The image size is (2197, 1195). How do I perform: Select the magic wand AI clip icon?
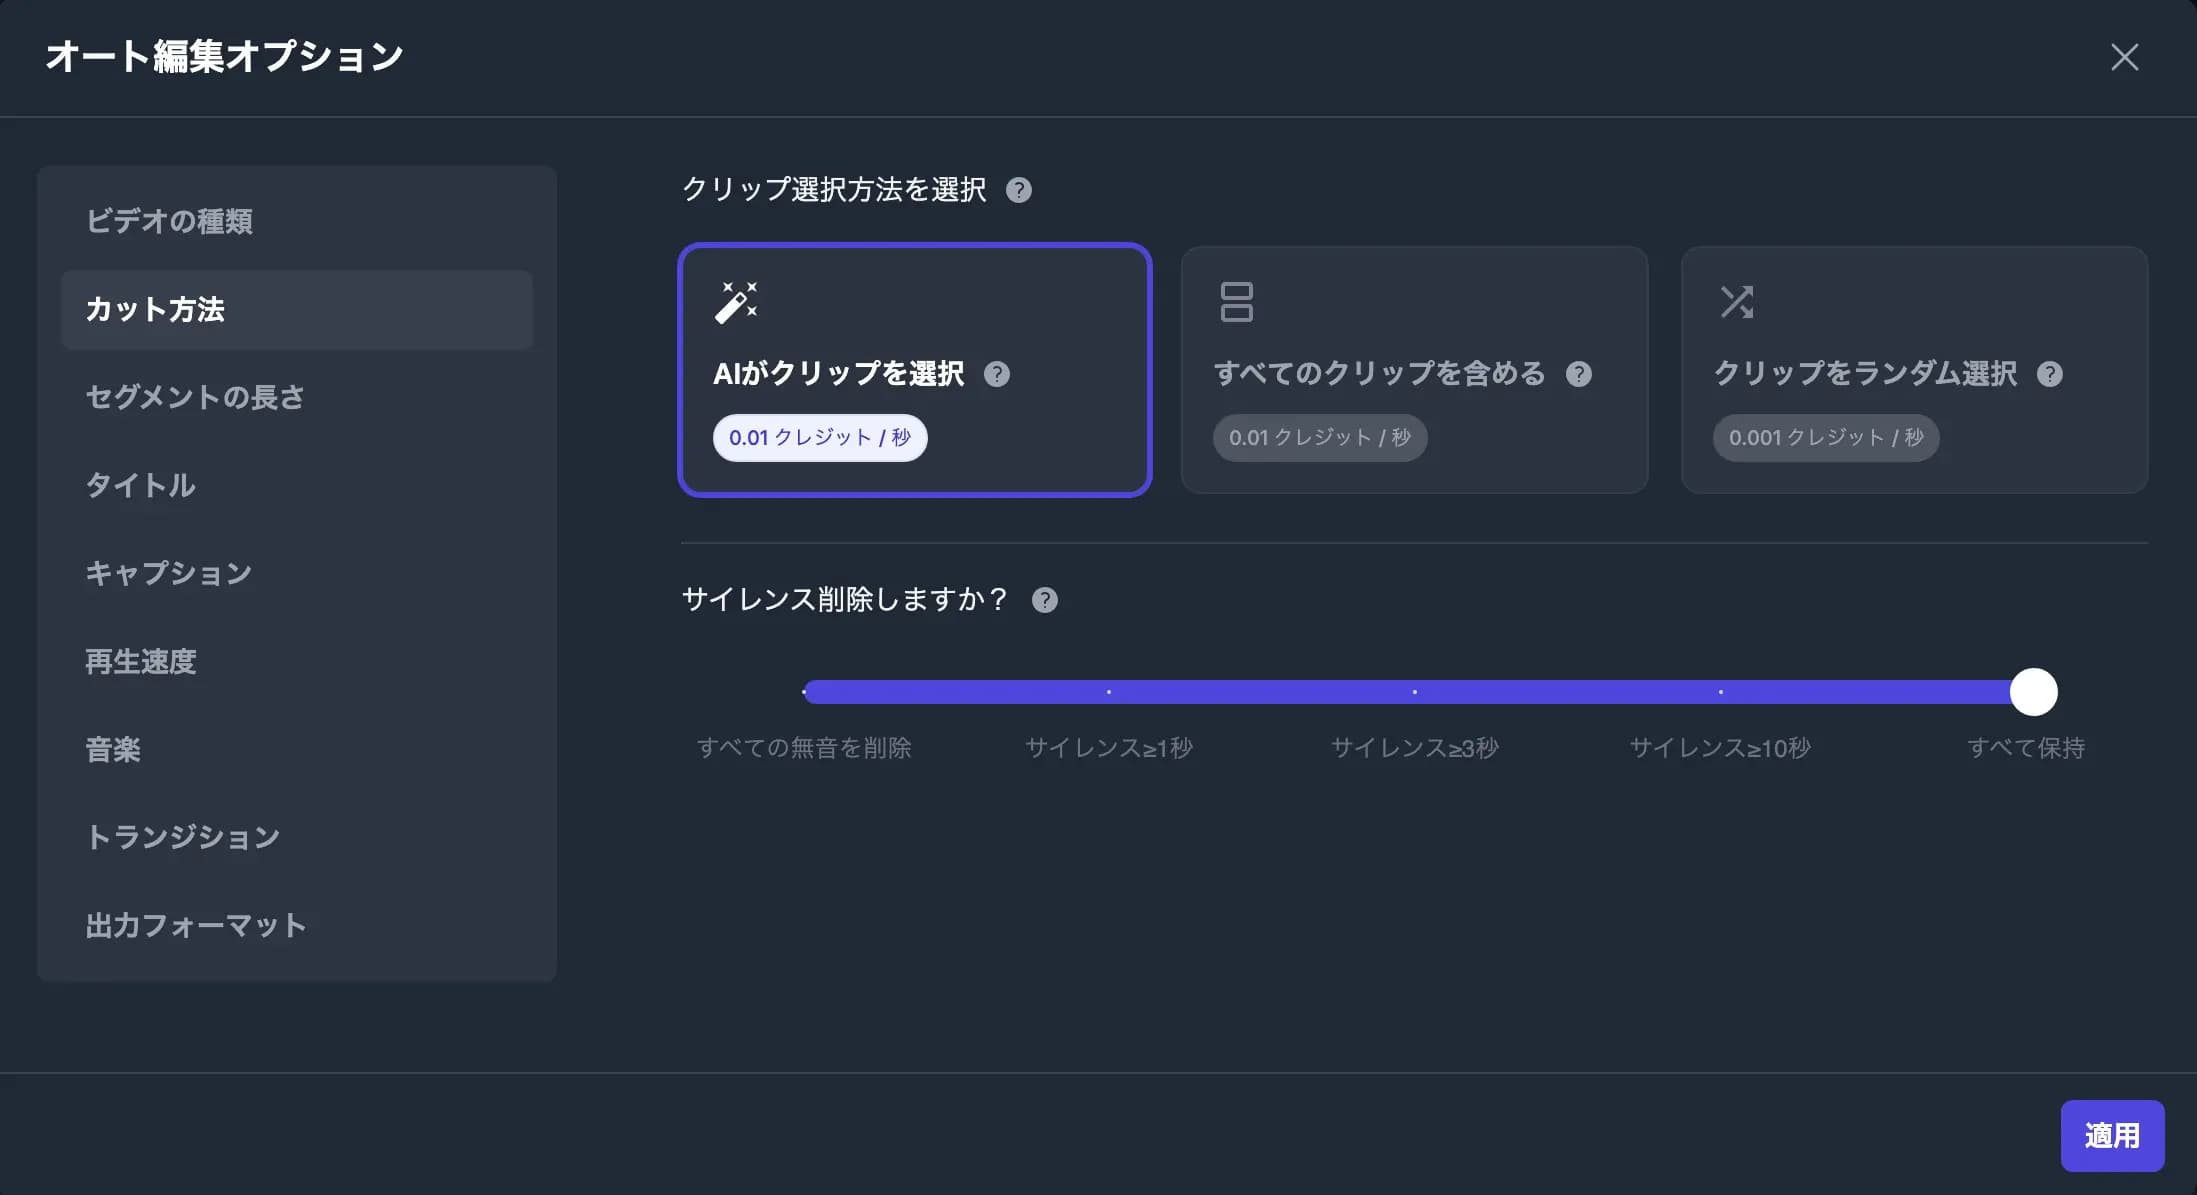(x=737, y=301)
